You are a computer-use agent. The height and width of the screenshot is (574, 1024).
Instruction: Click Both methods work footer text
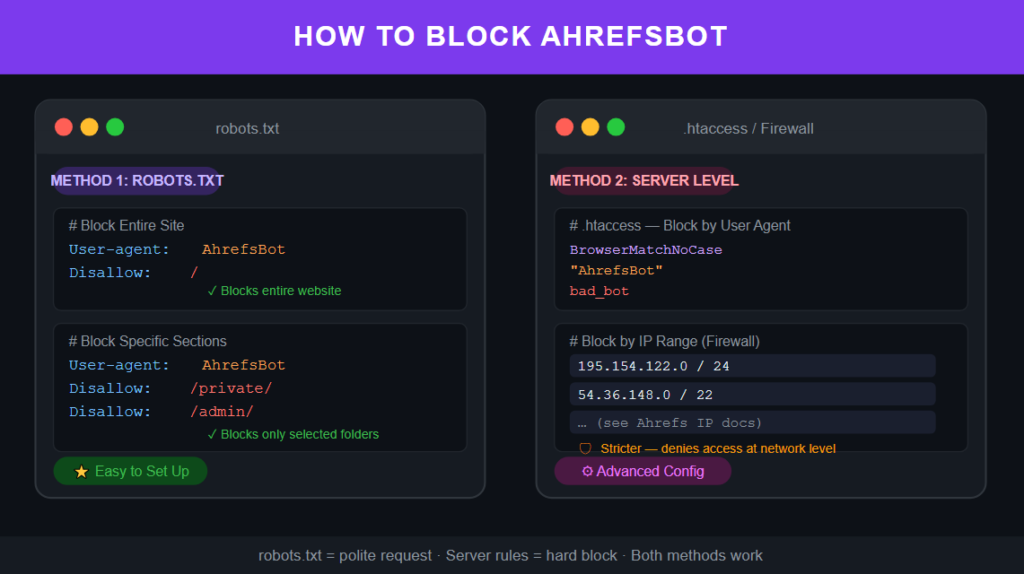(696, 556)
